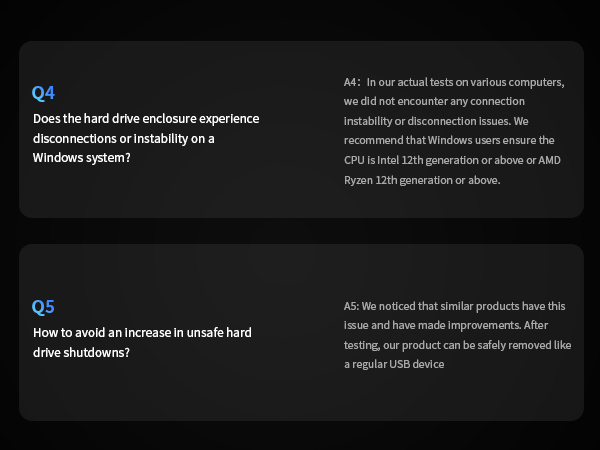This screenshot has height=450, width=600.
Task: Click the "A4:" answer label
Action: [x=352, y=82]
